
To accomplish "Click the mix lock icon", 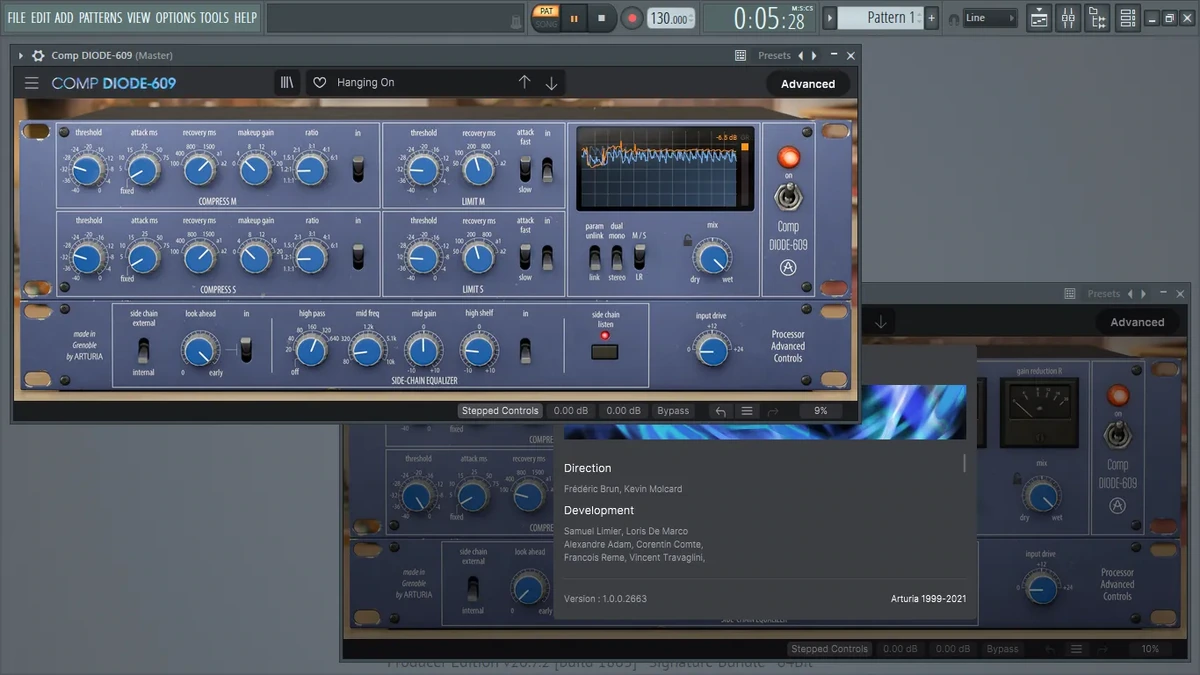I will point(686,240).
